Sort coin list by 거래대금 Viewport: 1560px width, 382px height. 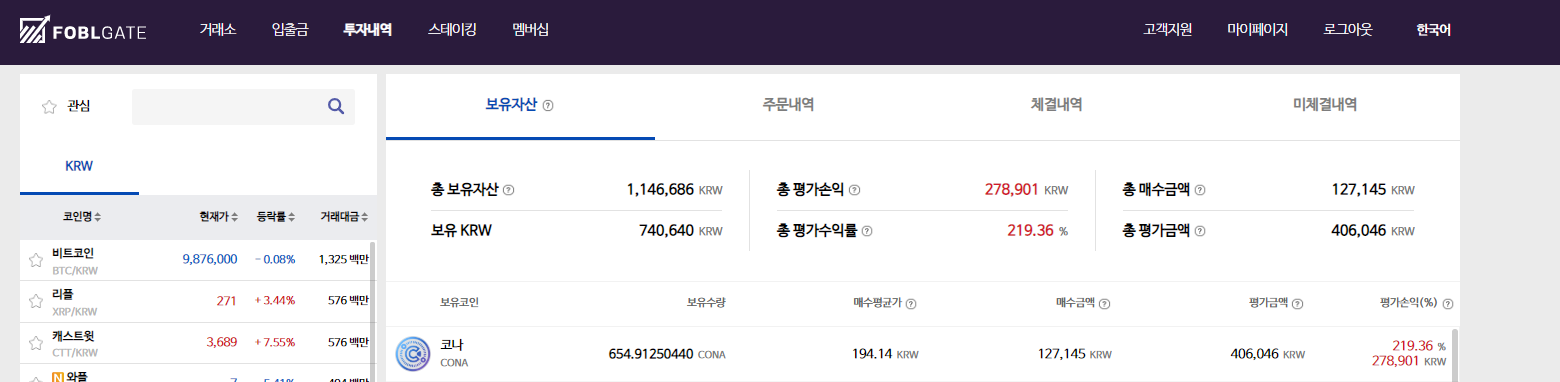tap(345, 217)
